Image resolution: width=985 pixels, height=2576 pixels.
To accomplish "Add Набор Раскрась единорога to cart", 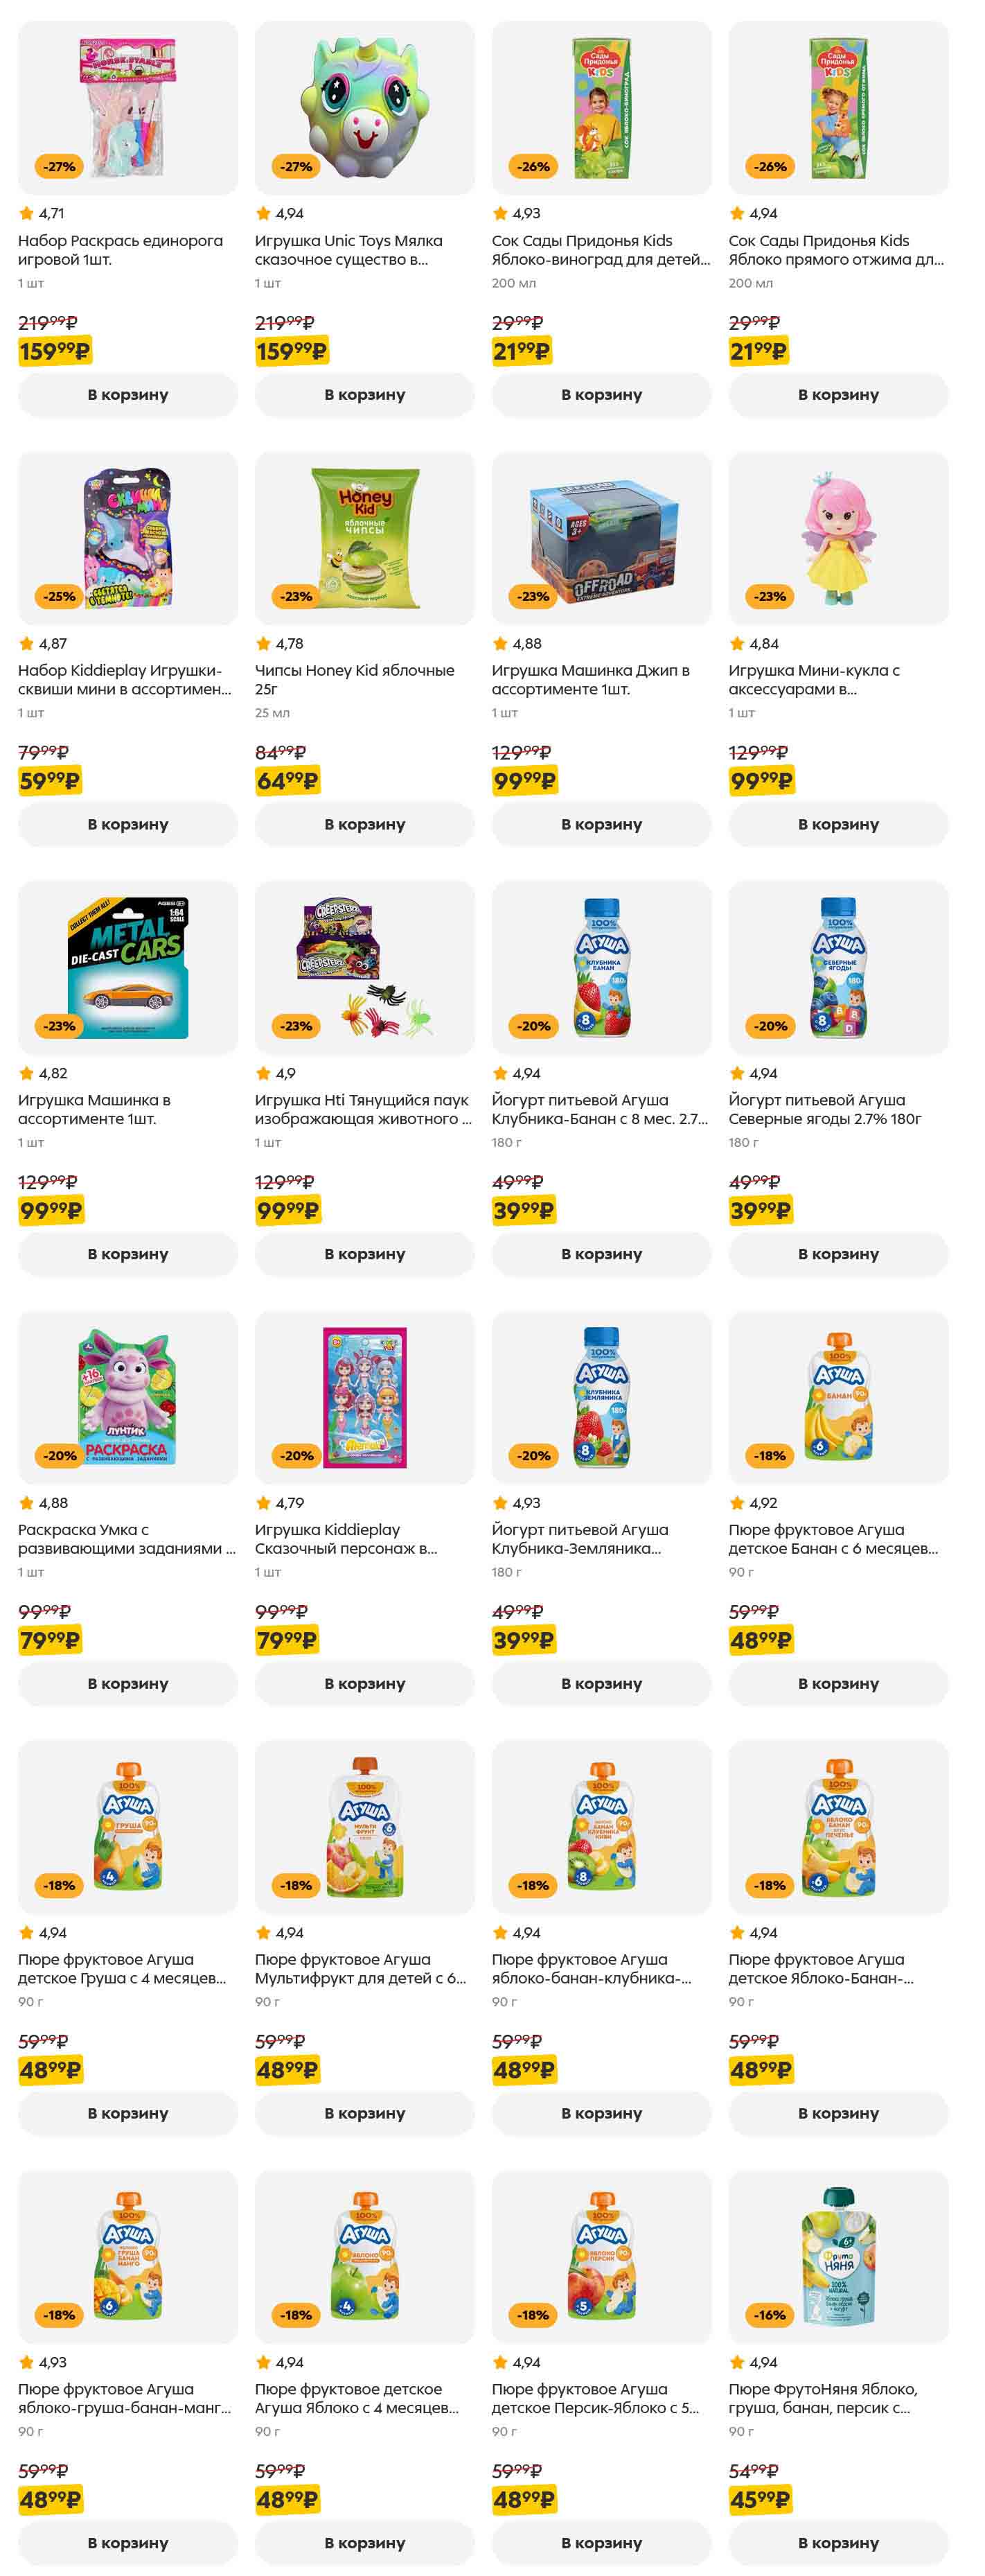I will pos(127,395).
